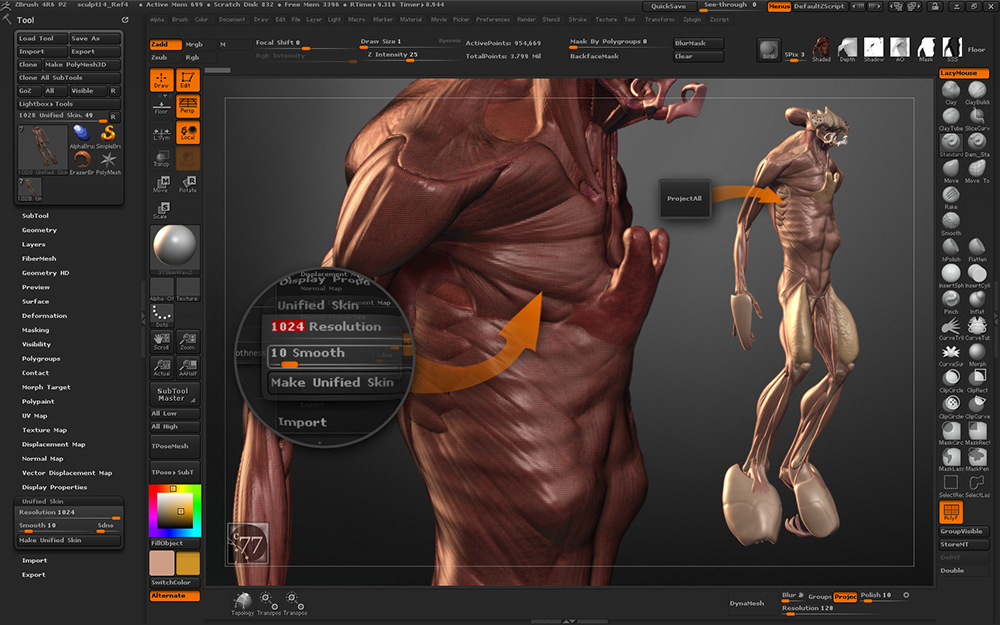
Task: Click the color picker square
Action: 174,510
